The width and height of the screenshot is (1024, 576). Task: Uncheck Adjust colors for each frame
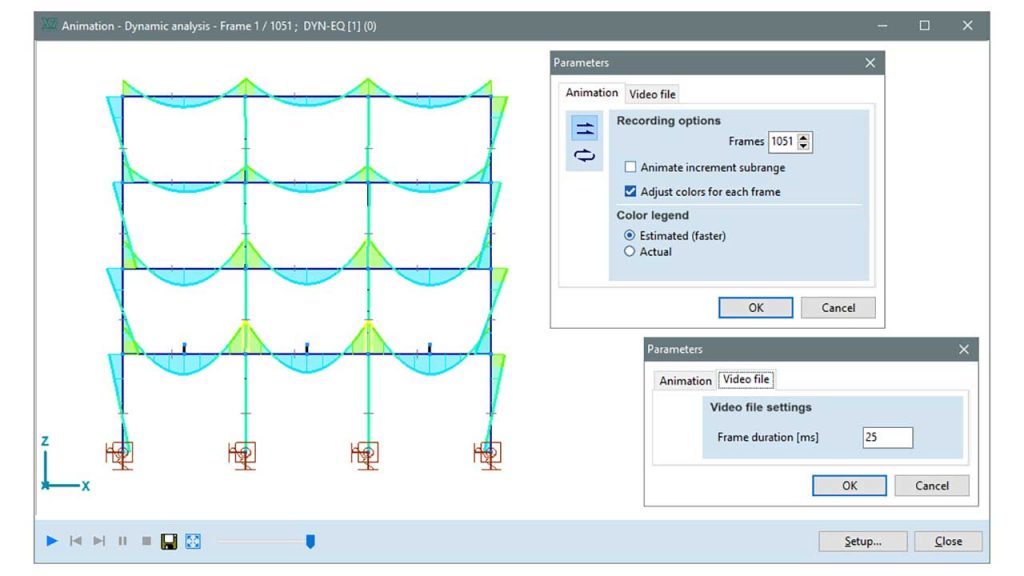click(631, 190)
